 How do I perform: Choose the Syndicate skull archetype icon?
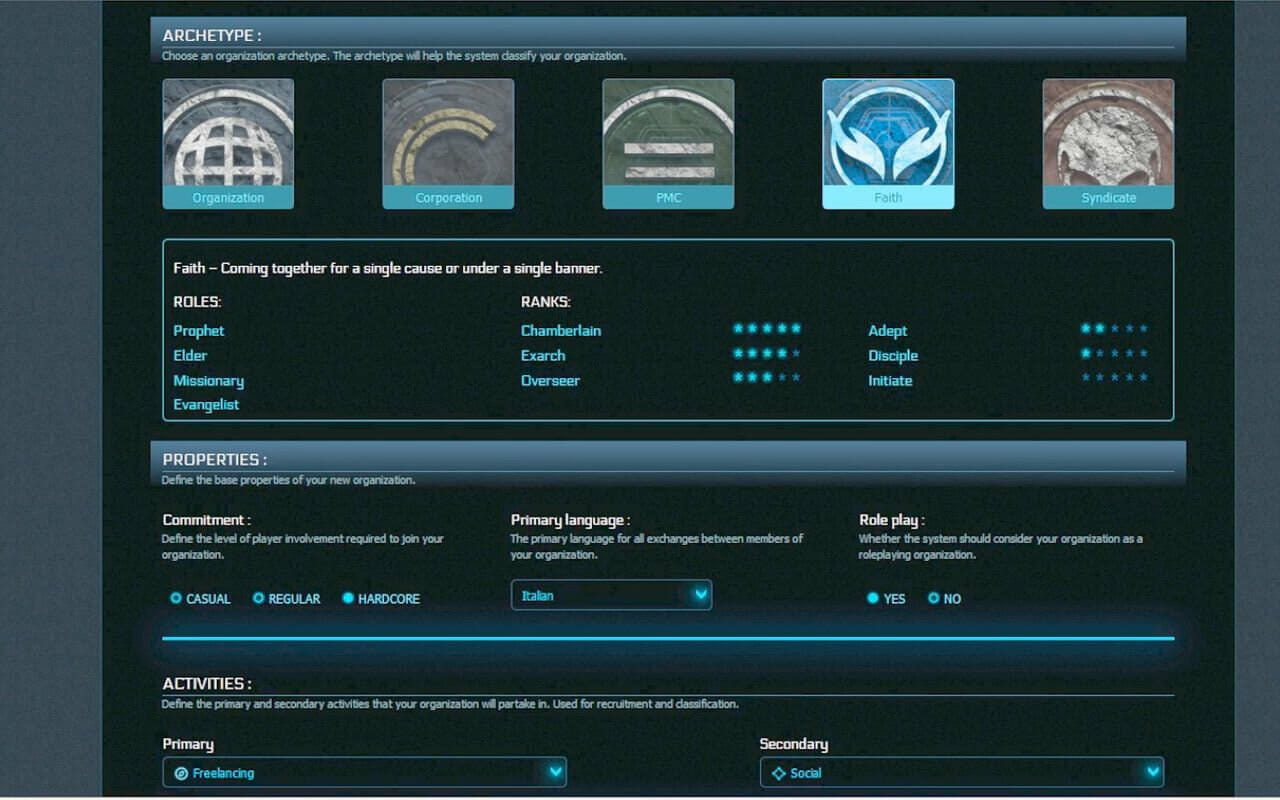click(x=1108, y=134)
